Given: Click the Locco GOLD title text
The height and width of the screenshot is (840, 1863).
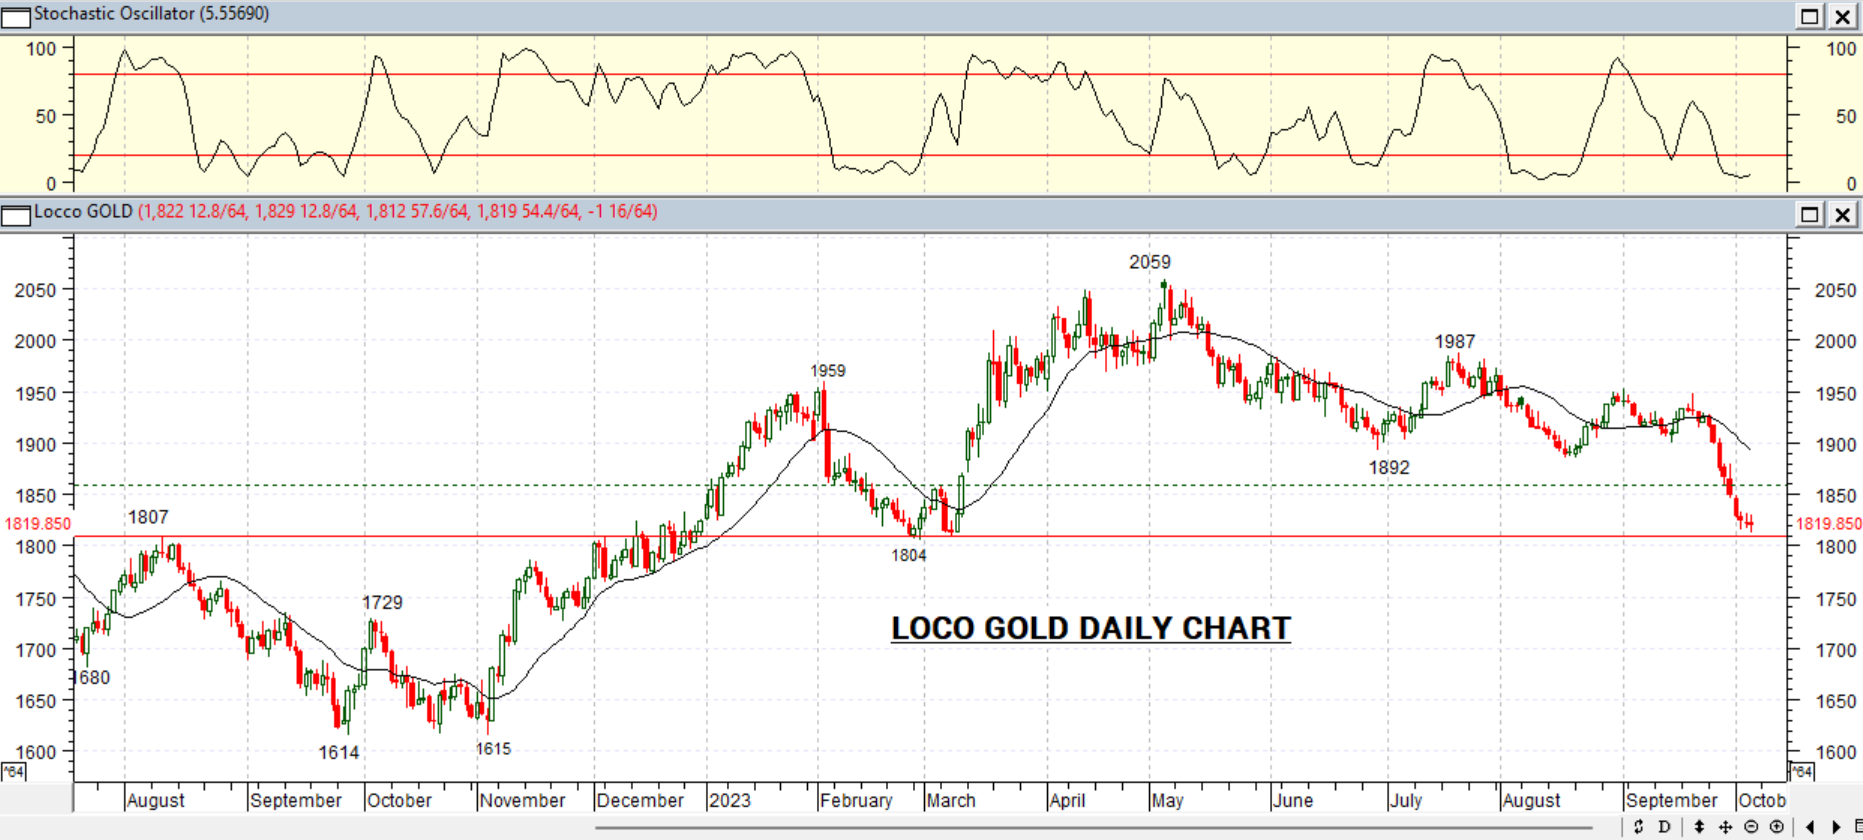Looking at the screenshot, I should tap(83, 212).
